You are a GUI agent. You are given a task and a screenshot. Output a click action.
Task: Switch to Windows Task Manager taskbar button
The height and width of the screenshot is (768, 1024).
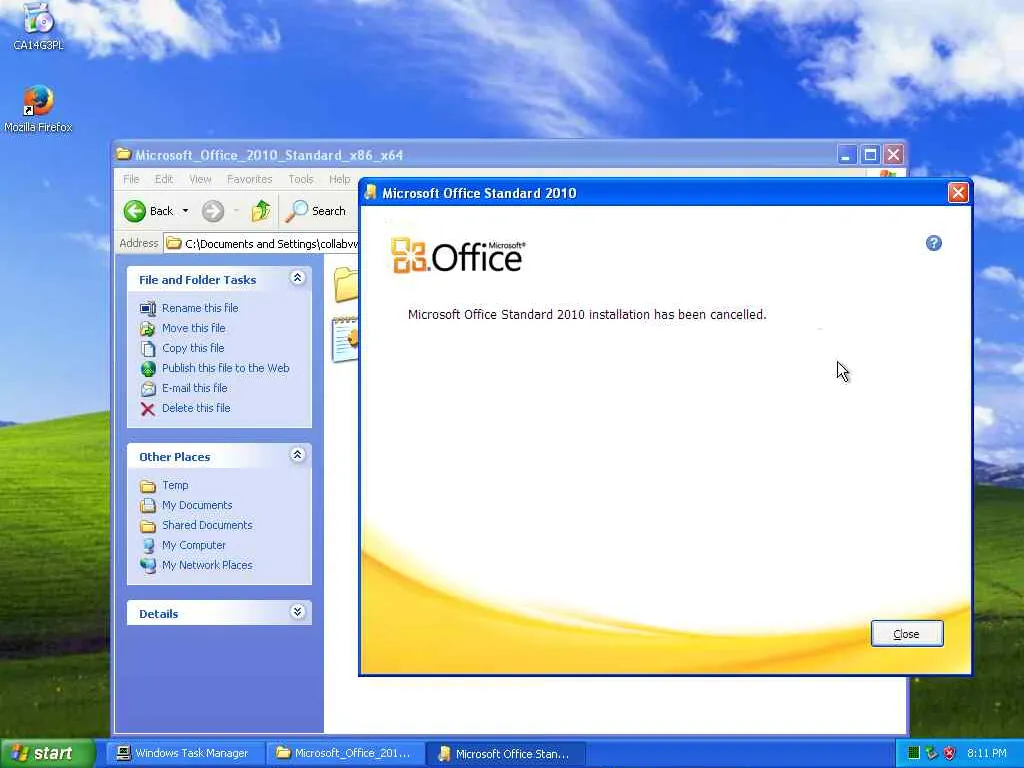tap(185, 754)
